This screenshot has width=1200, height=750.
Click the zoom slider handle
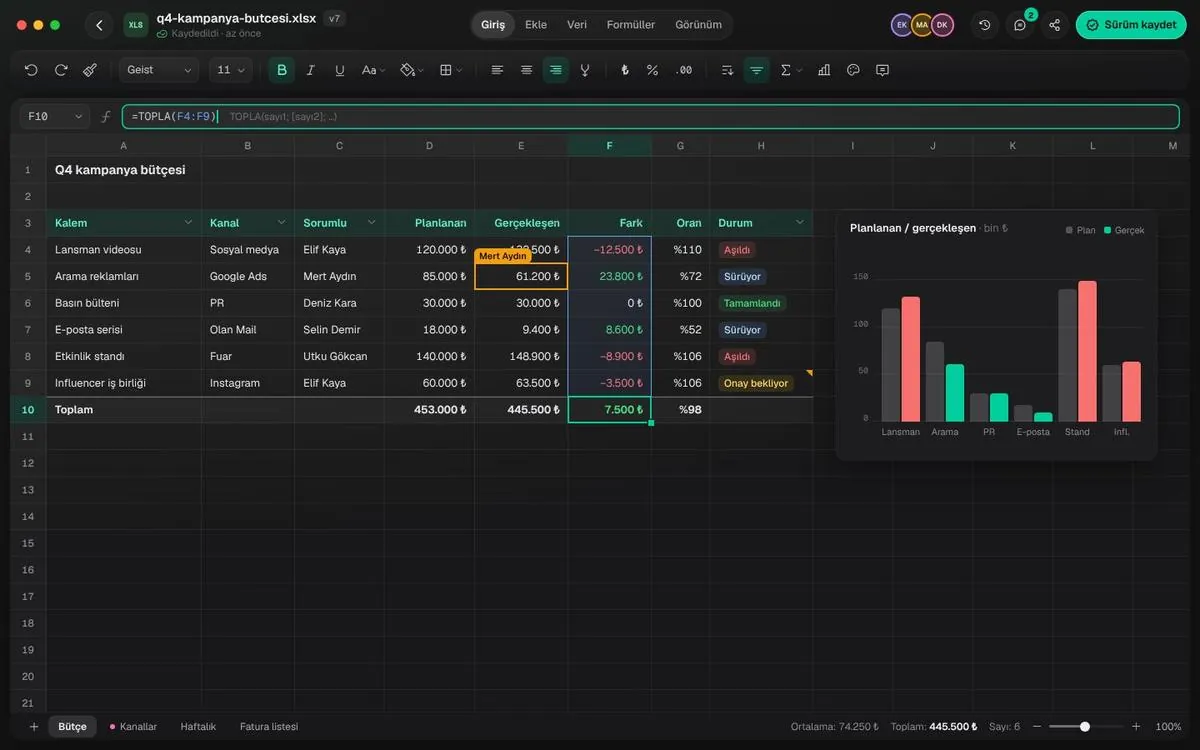tap(1085, 727)
